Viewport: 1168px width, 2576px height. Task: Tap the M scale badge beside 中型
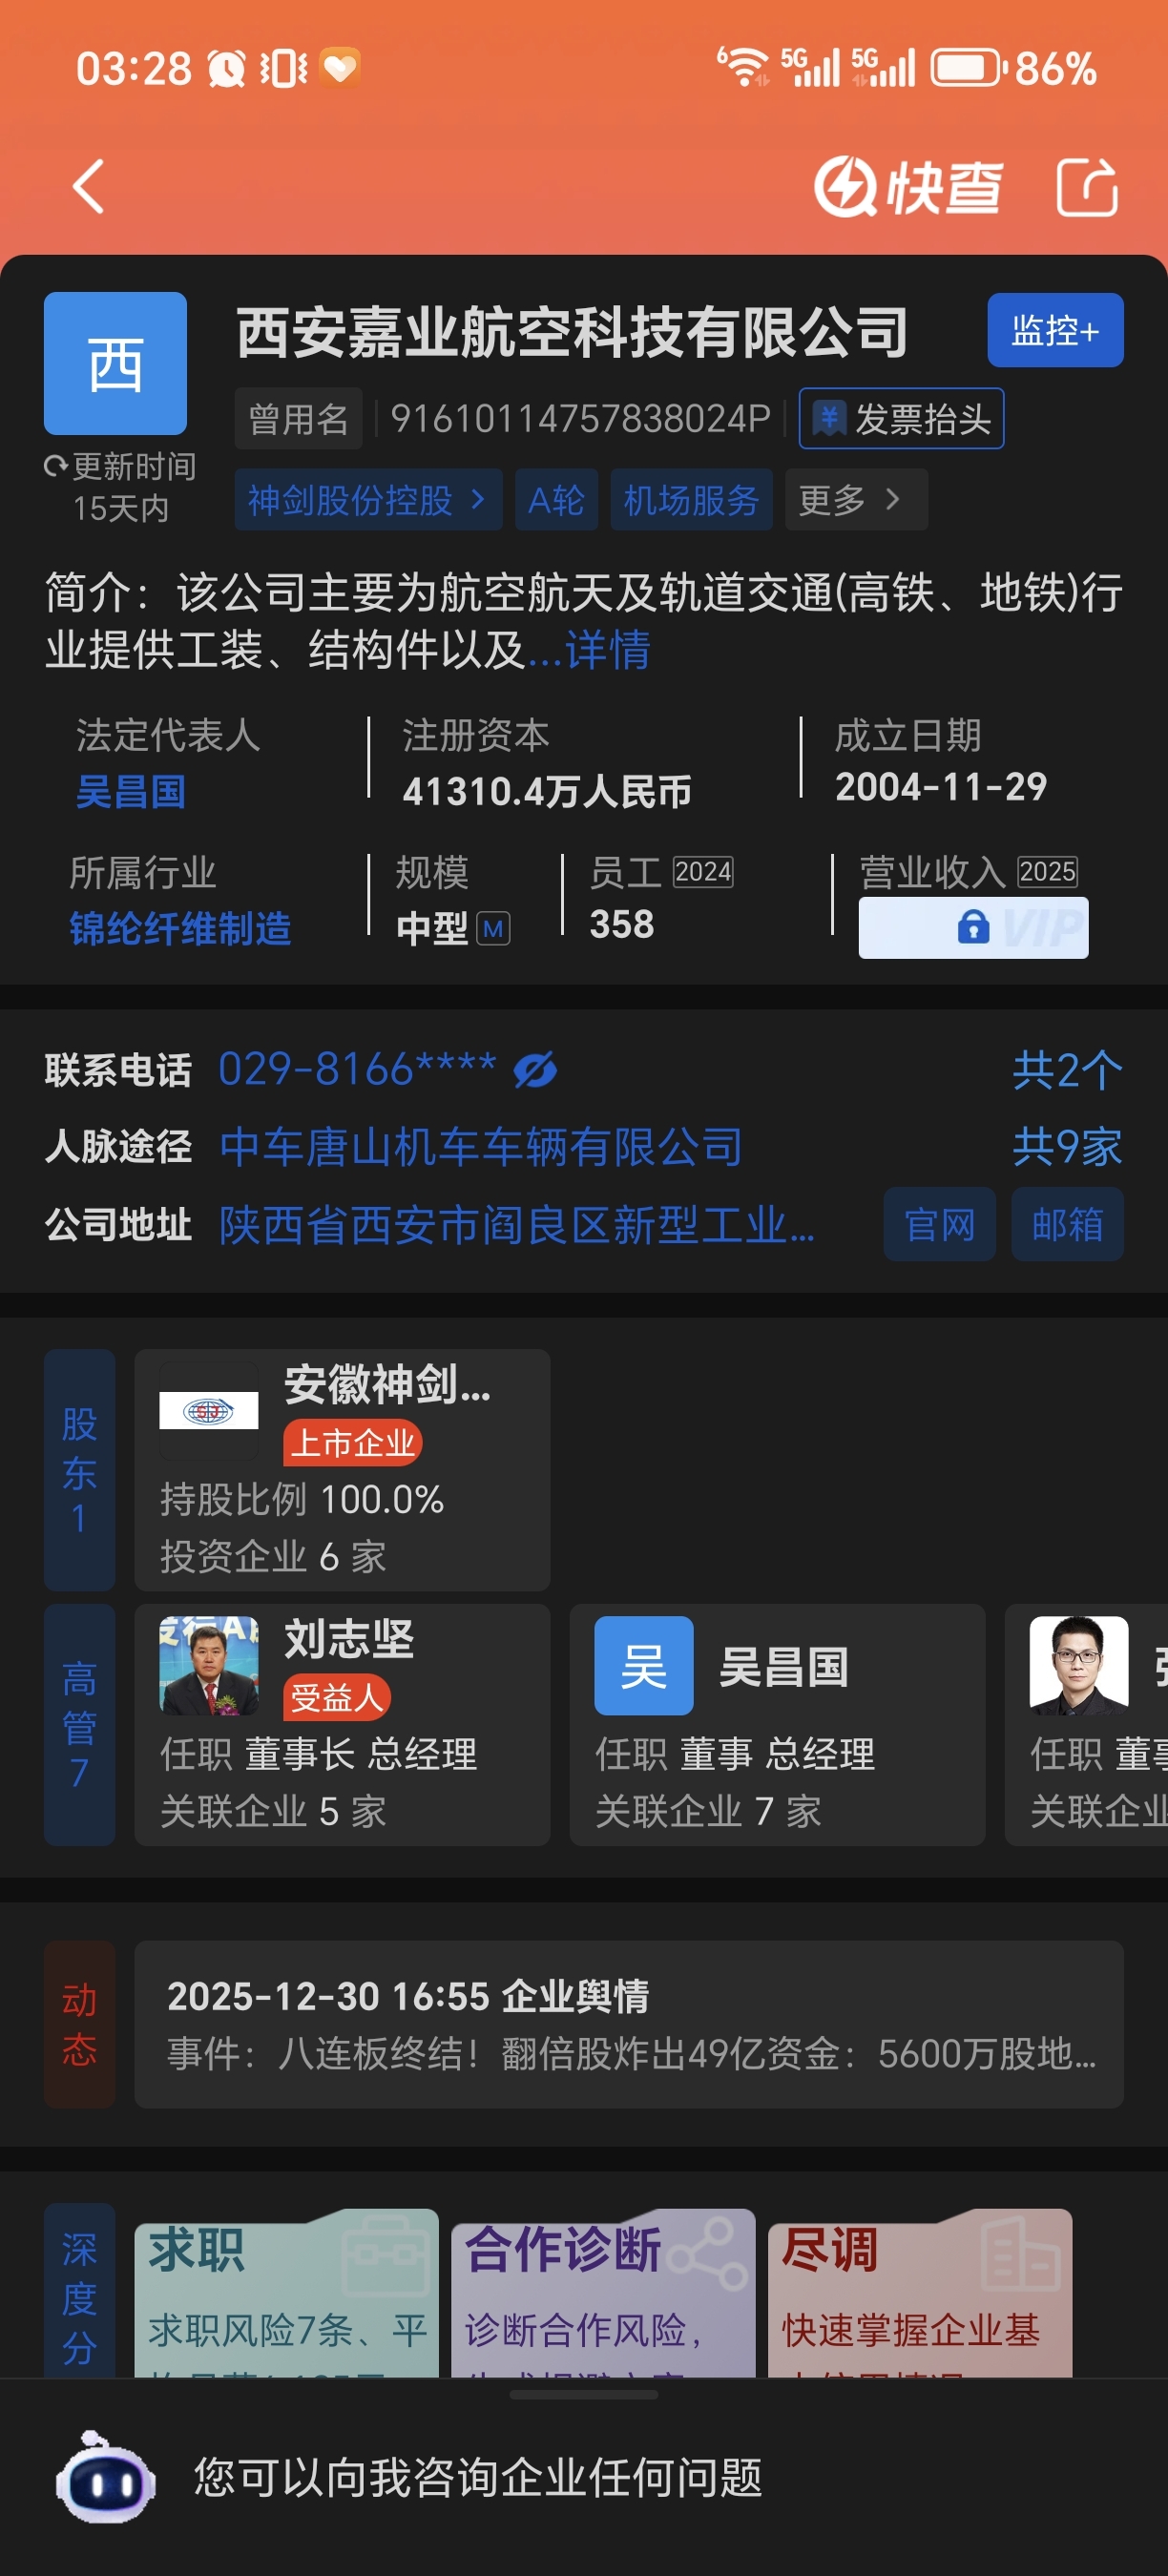[493, 929]
